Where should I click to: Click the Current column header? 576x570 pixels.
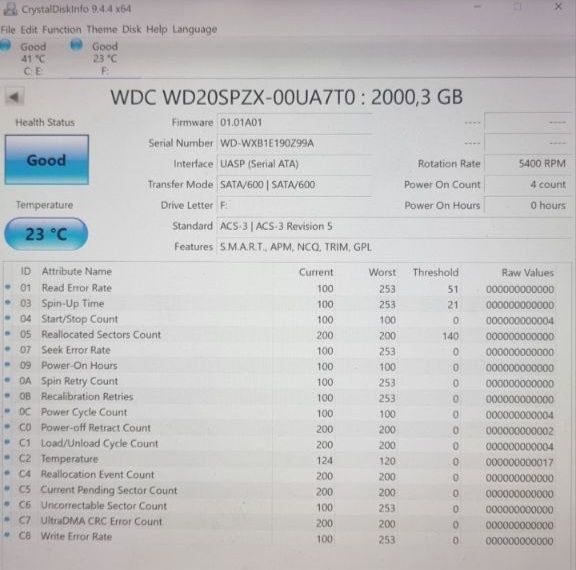click(316, 272)
